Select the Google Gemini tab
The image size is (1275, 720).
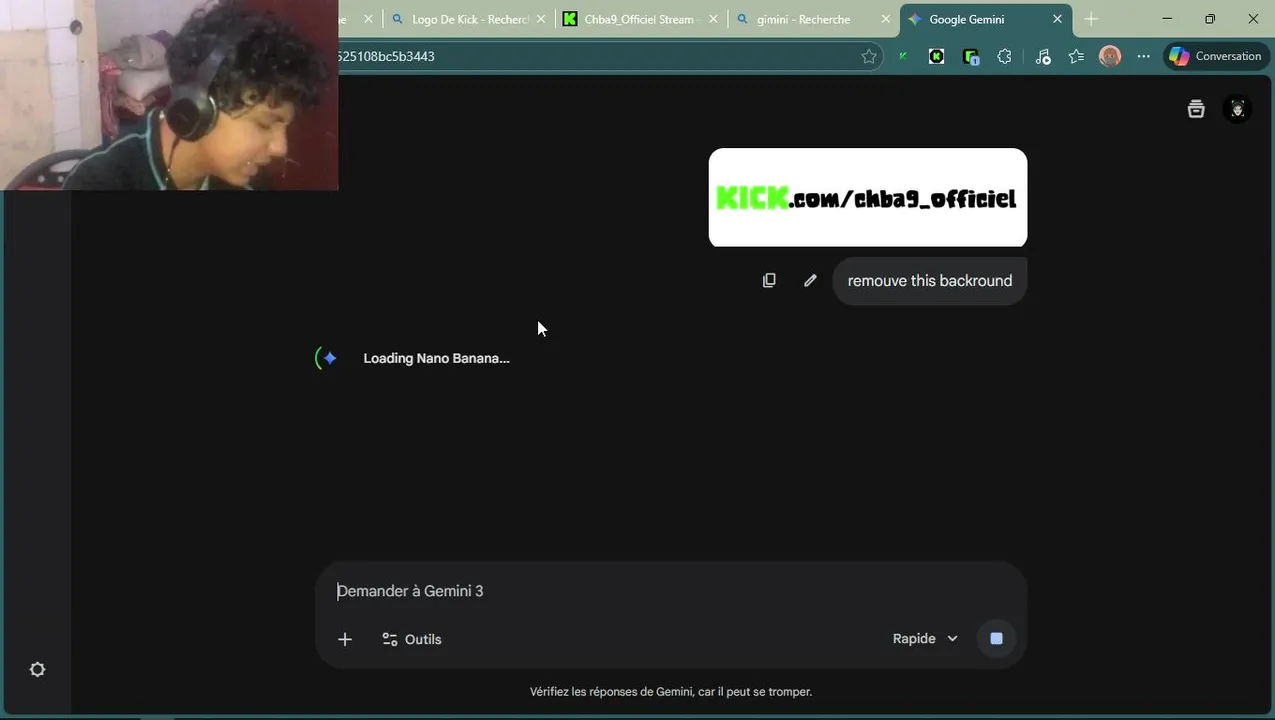coord(985,19)
